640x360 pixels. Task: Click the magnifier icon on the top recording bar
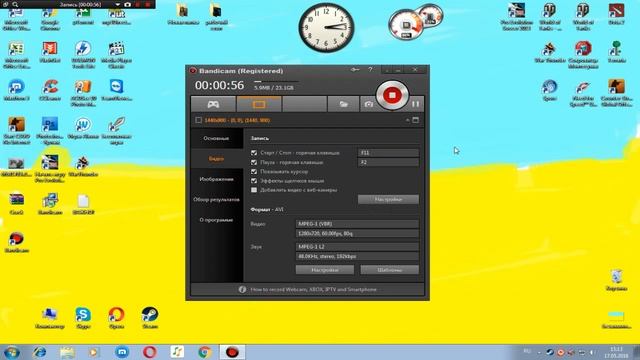[15, 4]
